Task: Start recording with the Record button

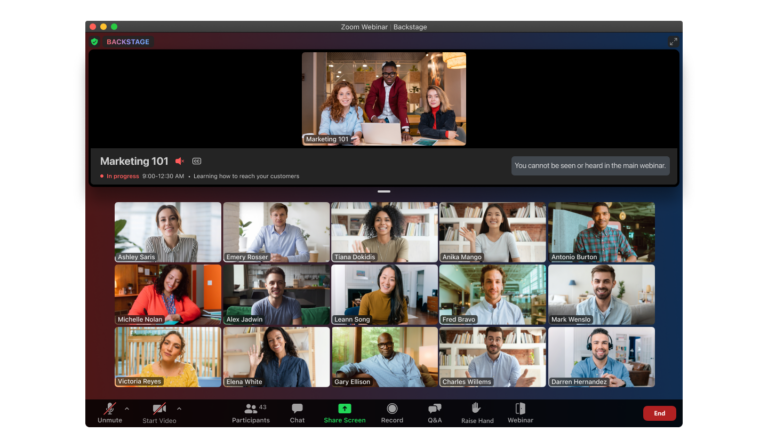Action: coord(392,413)
